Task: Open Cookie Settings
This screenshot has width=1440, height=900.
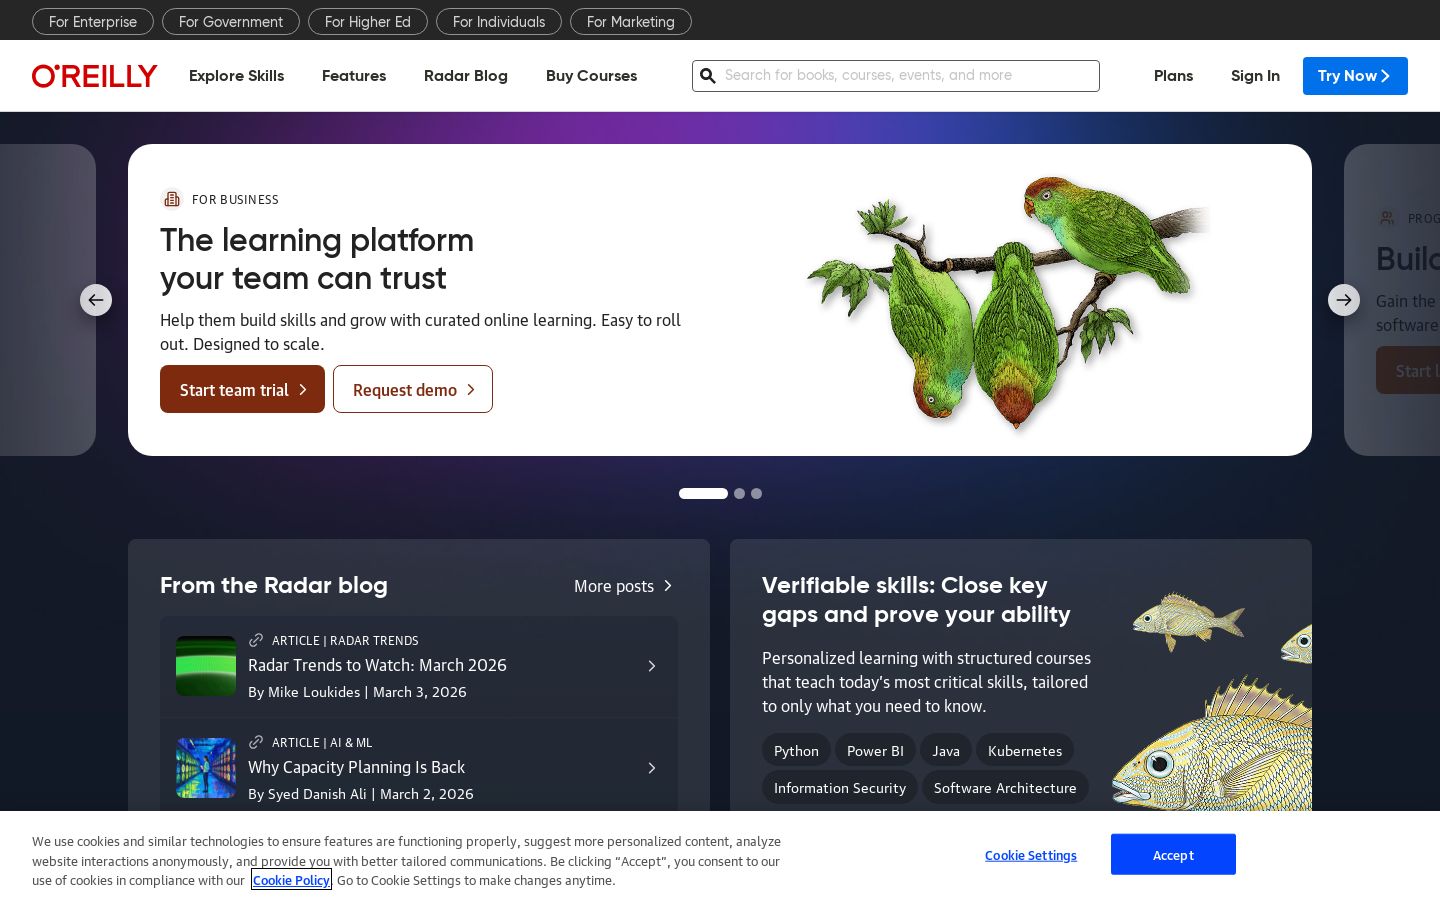Action: coord(1031,855)
